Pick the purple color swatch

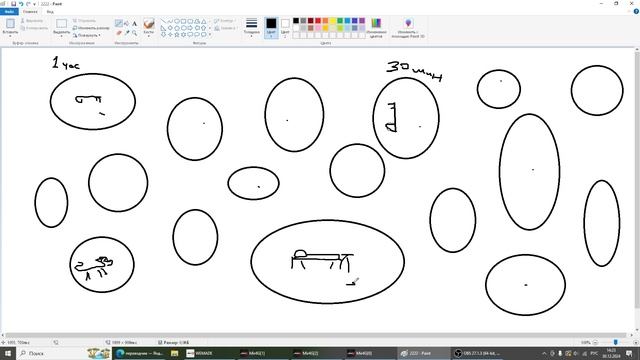click(x=362, y=21)
